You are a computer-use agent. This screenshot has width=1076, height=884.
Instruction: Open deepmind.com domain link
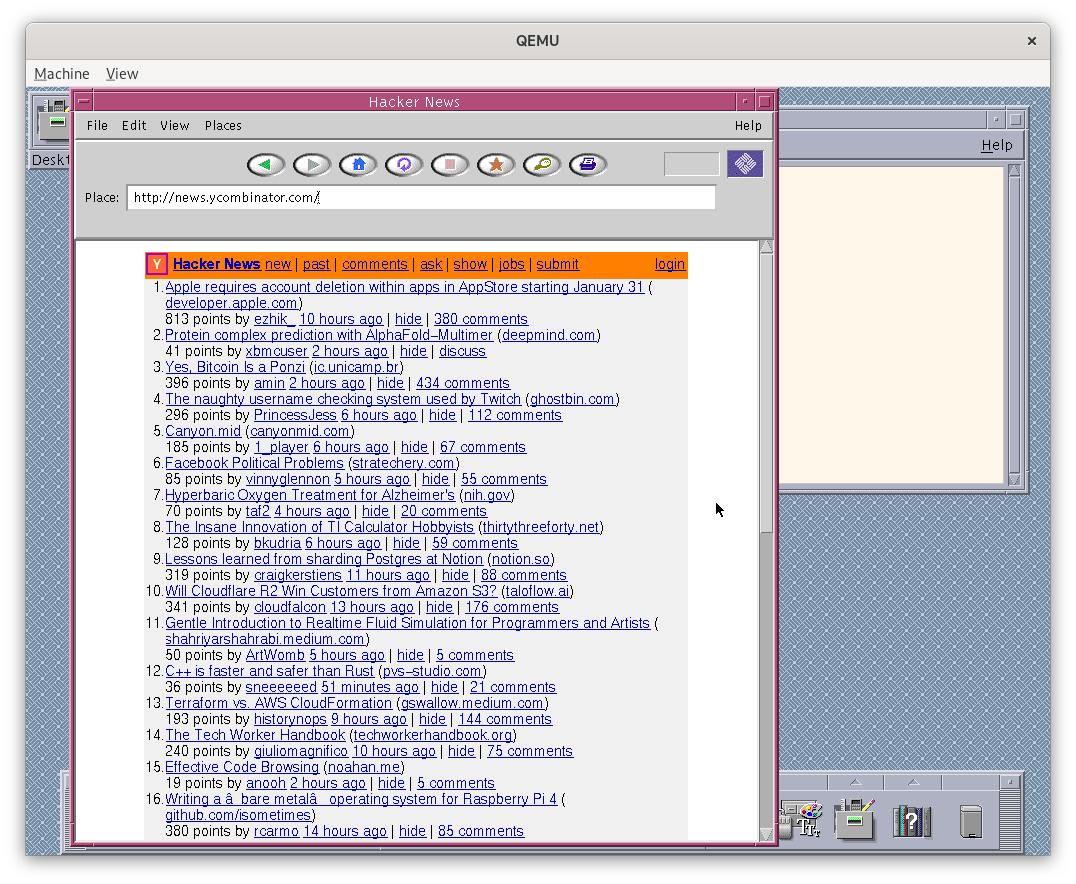pos(549,335)
